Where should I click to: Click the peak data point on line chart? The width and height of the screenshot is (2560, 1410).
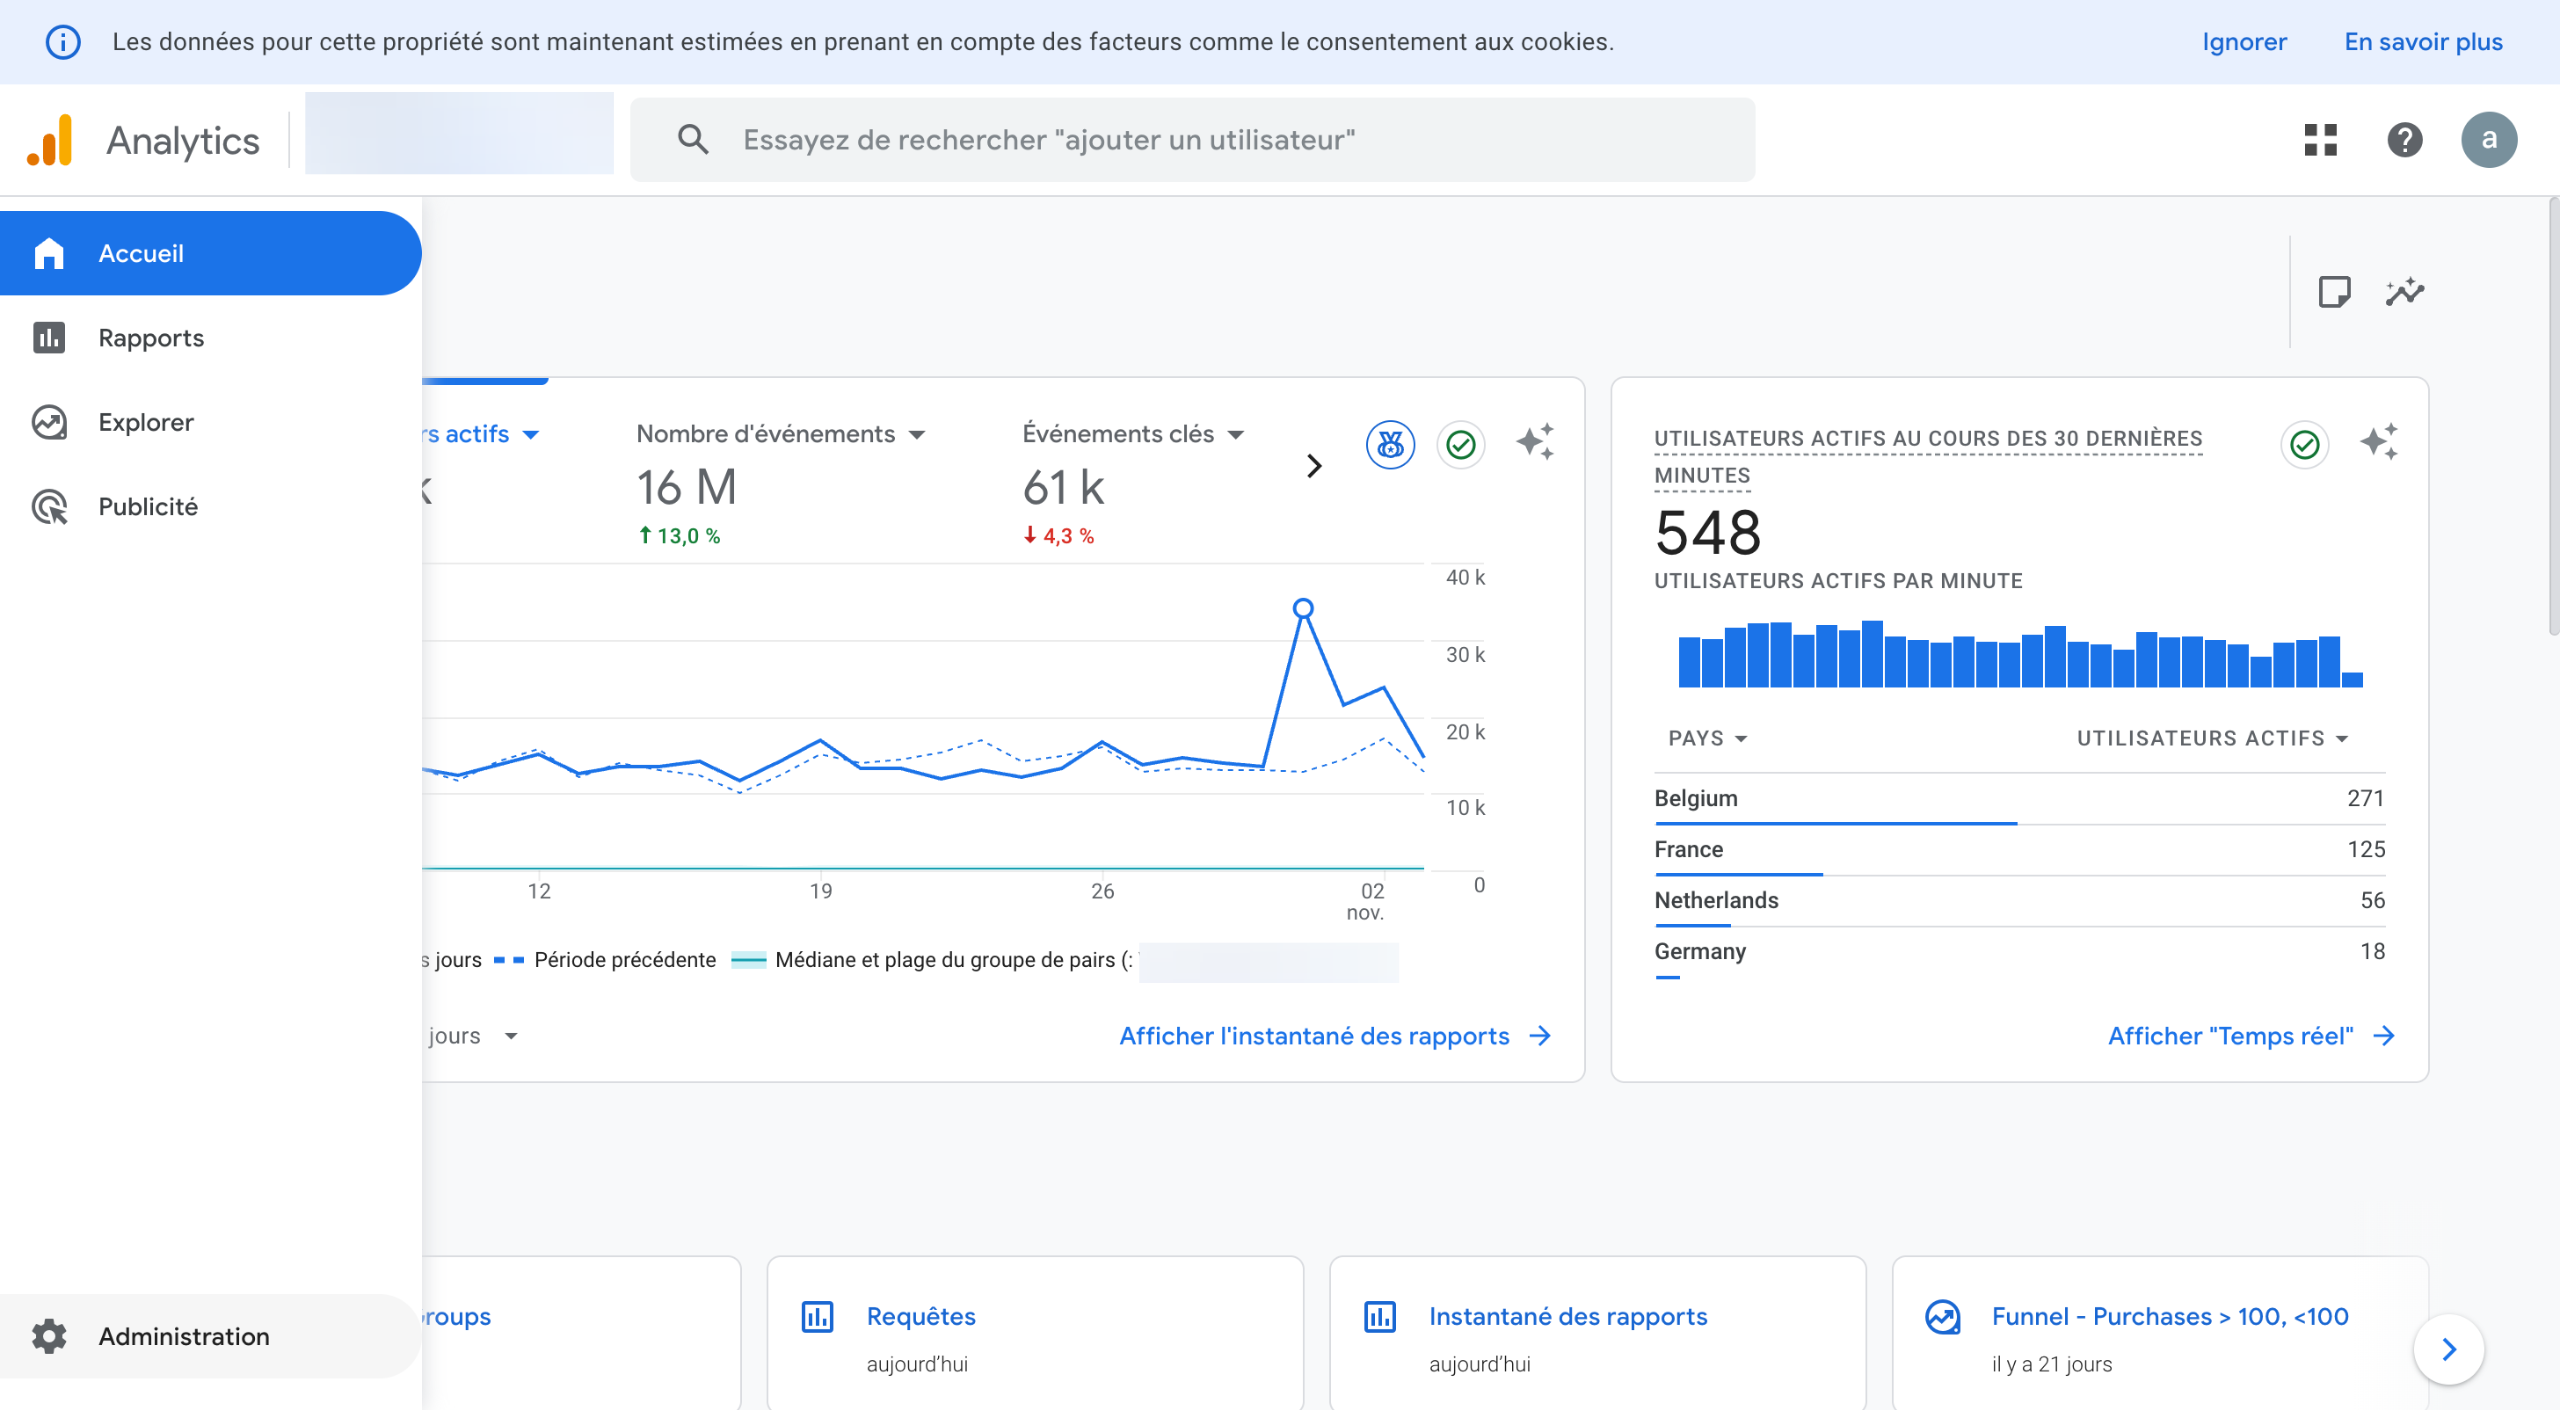(1303, 608)
